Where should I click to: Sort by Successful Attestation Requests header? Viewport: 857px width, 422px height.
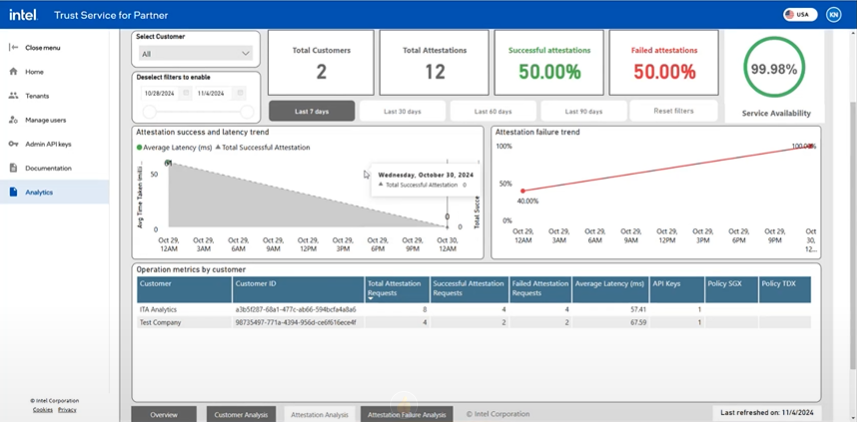469,289
